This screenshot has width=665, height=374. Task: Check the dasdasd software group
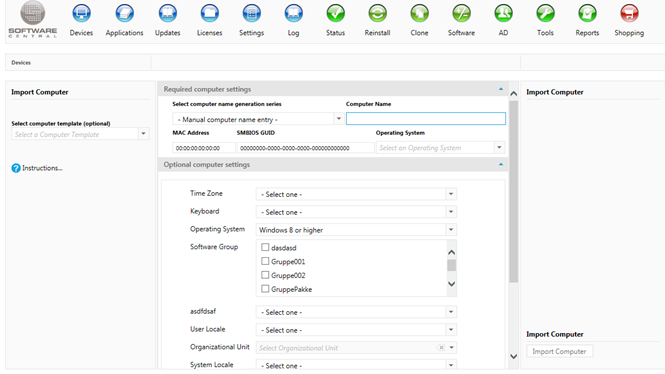click(265, 247)
